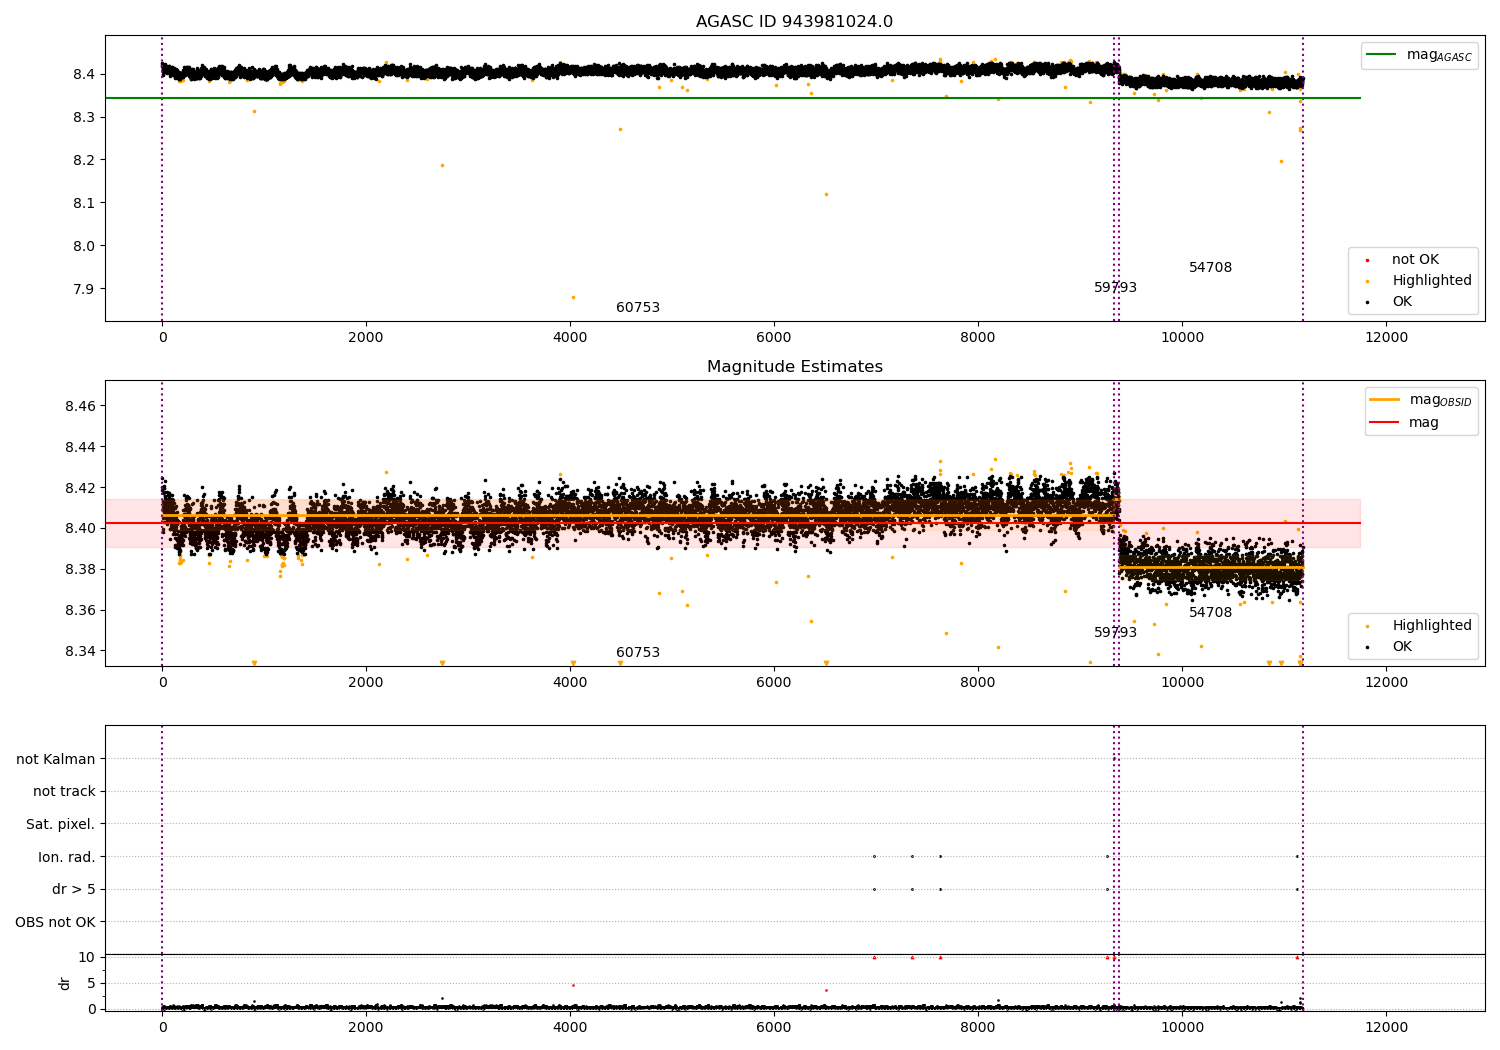Click the 'Sat. pixel.' row label

[x=60, y=824]
